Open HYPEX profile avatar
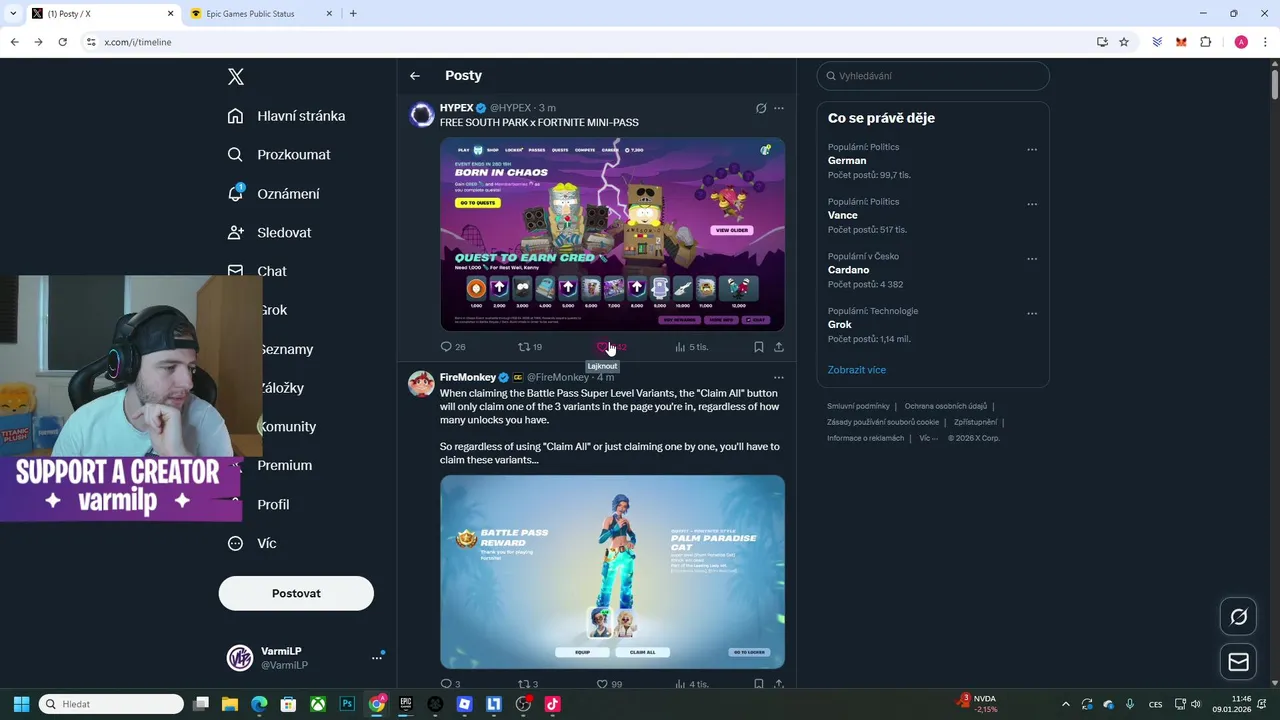The width and height of the screenshot is (1280, 720). coord(422,115)
